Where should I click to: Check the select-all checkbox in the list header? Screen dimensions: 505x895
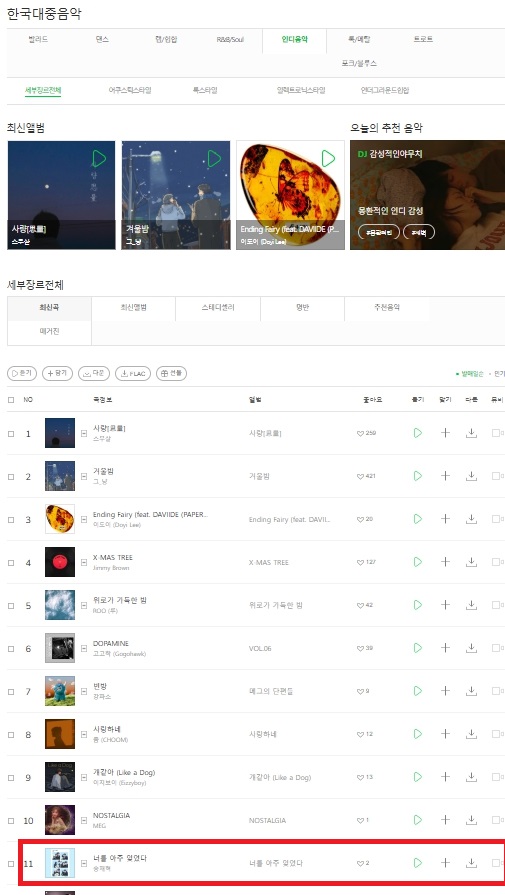coord(11,400)
